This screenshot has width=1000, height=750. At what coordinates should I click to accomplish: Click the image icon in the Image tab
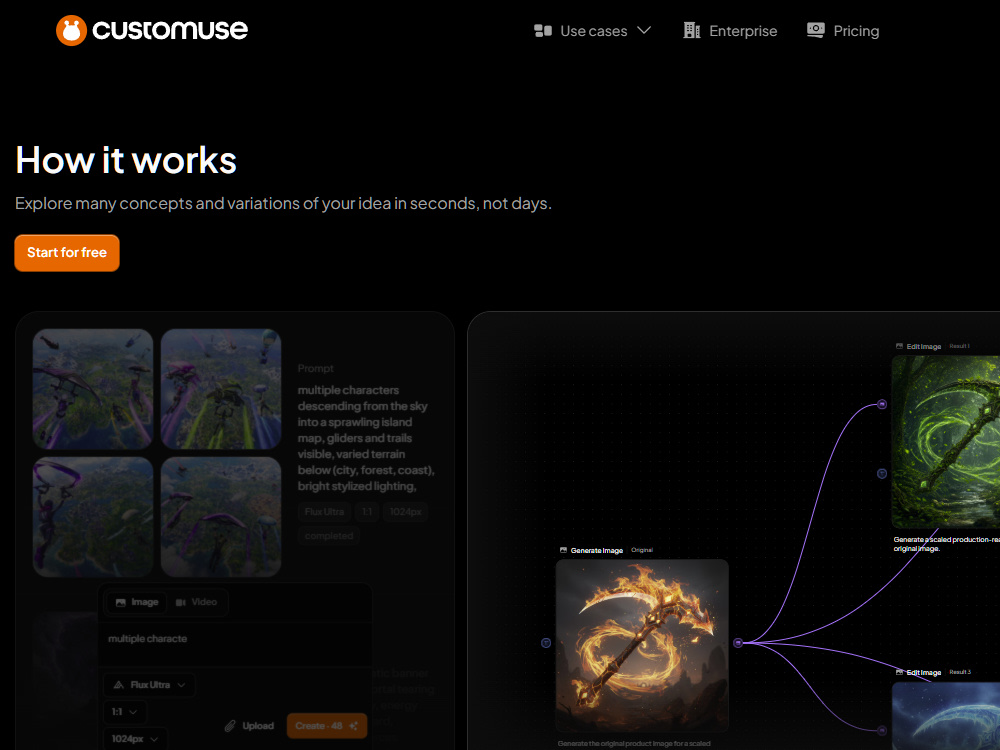click(x=121, y=603)
